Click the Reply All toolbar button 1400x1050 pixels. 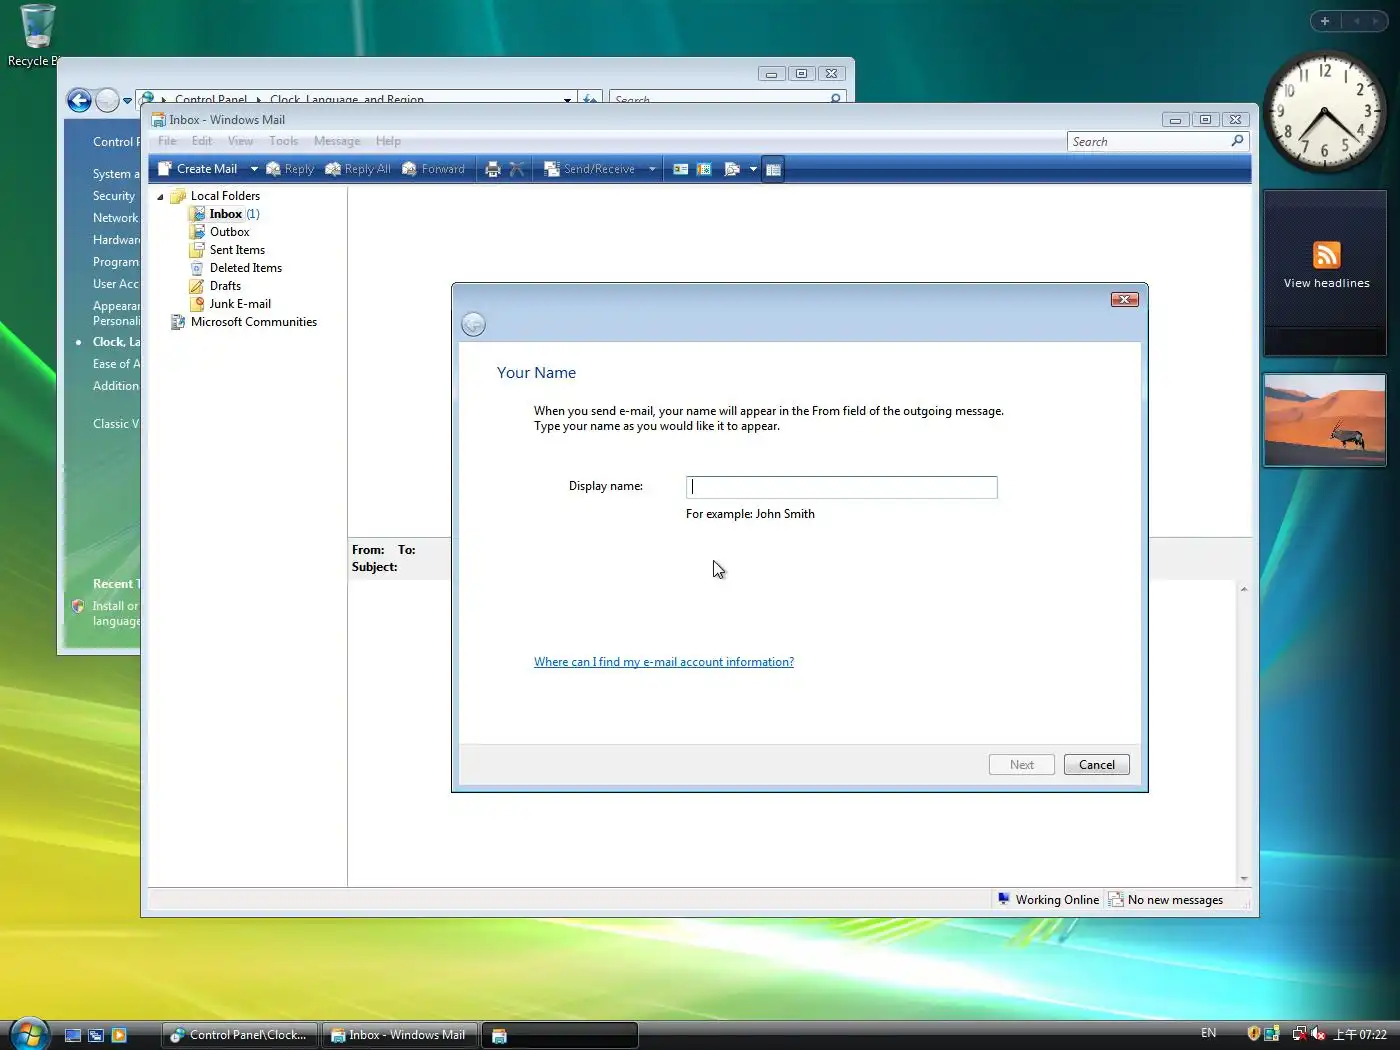coord(358,169)
